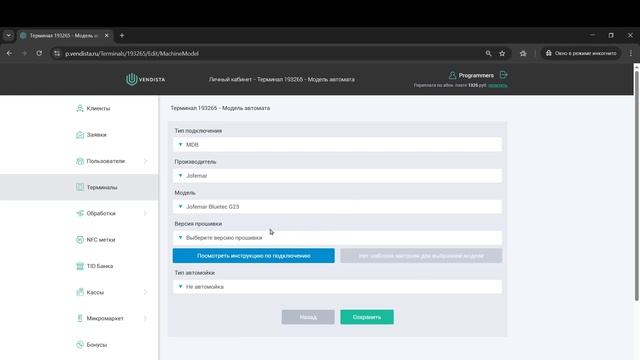Open the Версия прошивки dropdown
Viewport: 640px width, 360px height.
(x=337, y=238)
